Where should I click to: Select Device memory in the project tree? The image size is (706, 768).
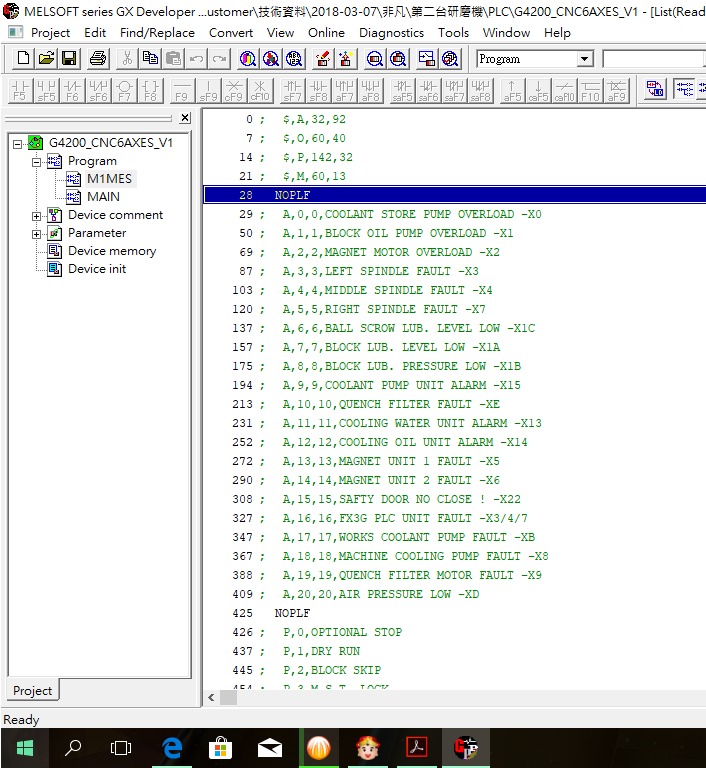click(x=111, y=251)
